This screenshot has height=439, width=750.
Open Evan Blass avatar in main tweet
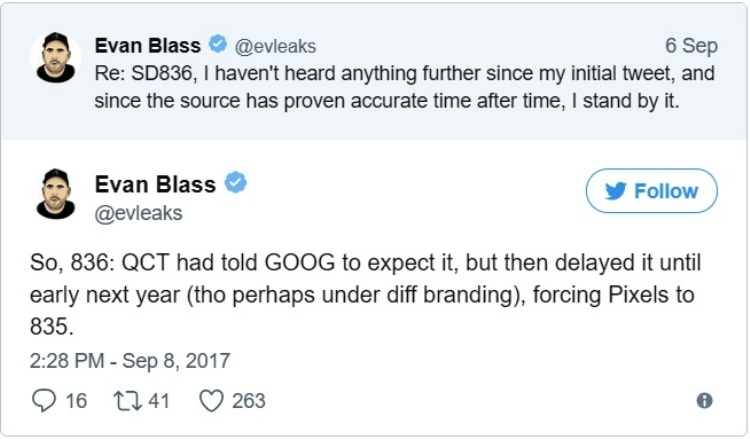click(x=55, y=194)
